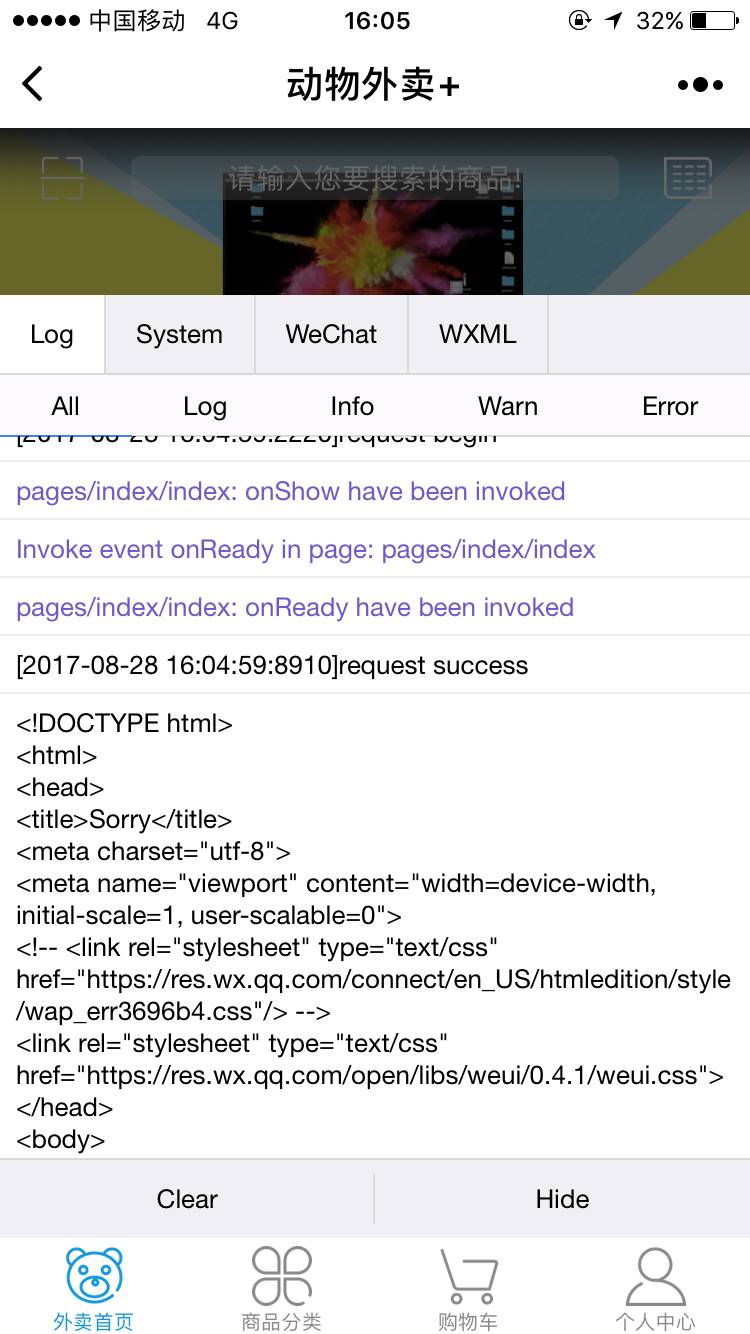Filter logs by Warn
Screen dimensions: 750x1334
tap(508, 406)
